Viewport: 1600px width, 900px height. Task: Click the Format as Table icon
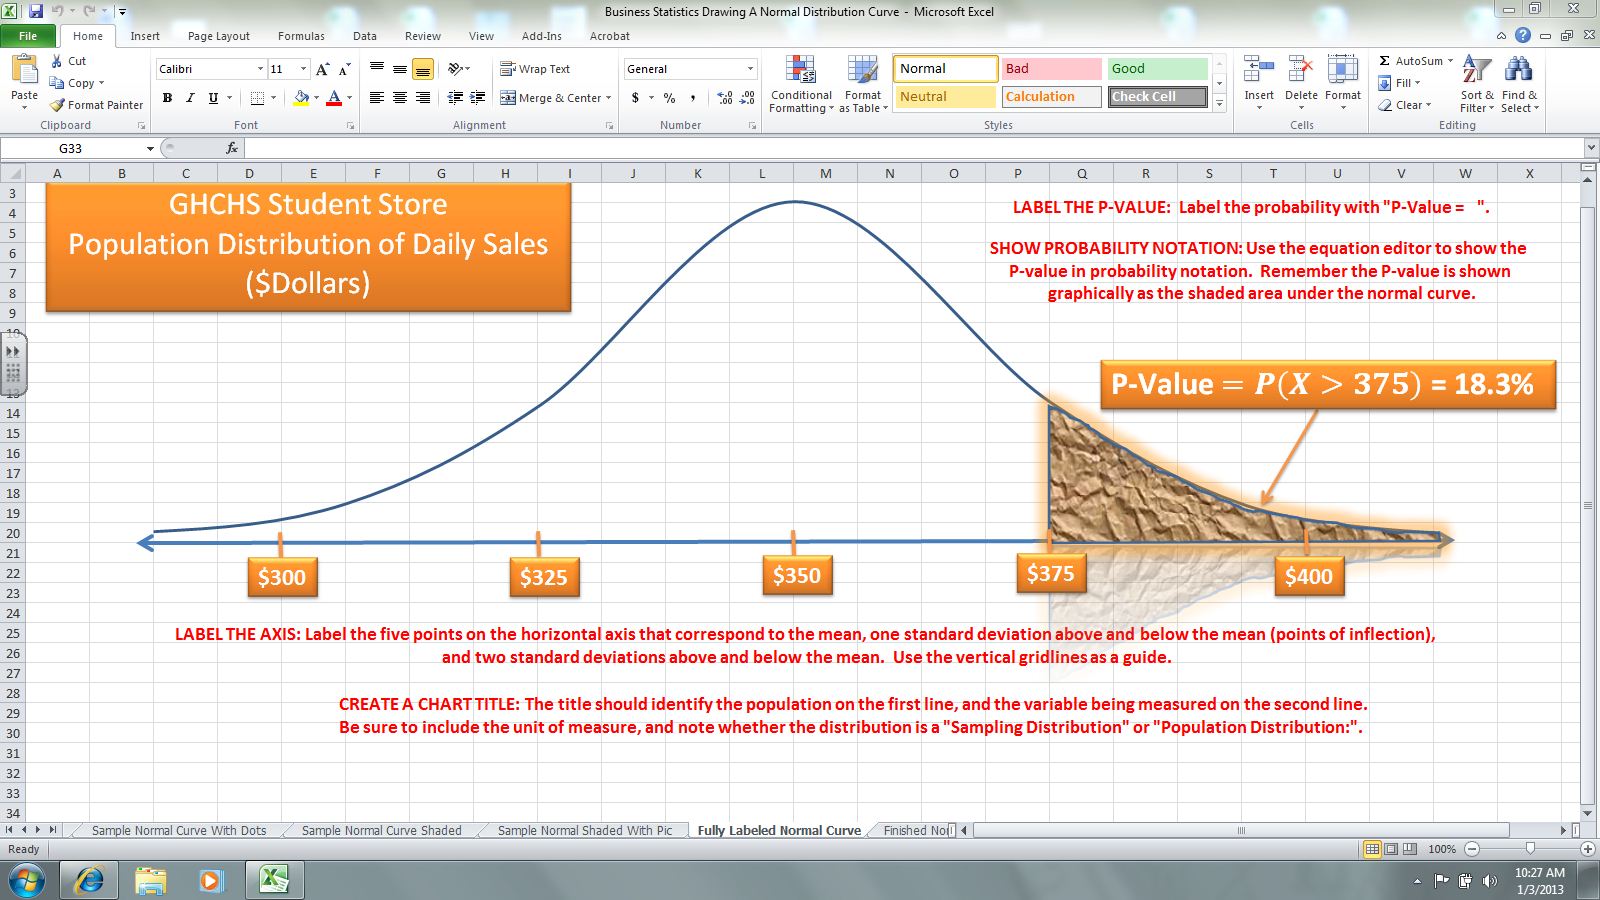[862, 71]
